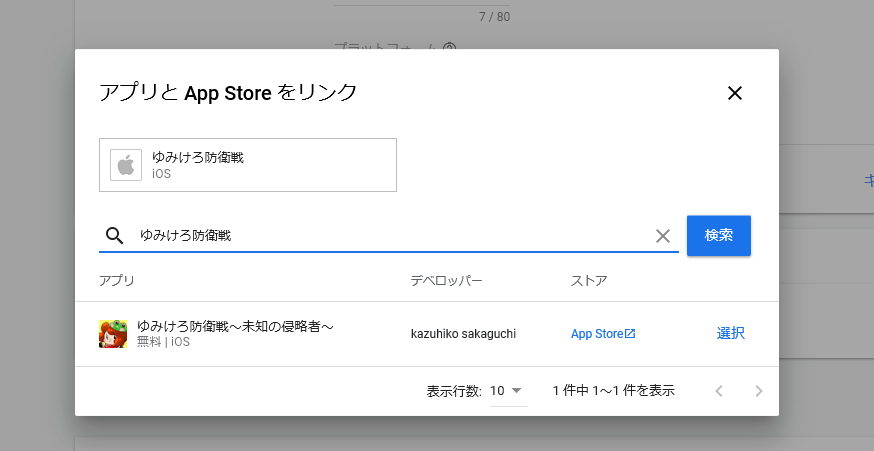
Task: Click the 検索 search button
Action: click(x=718, y=235)
